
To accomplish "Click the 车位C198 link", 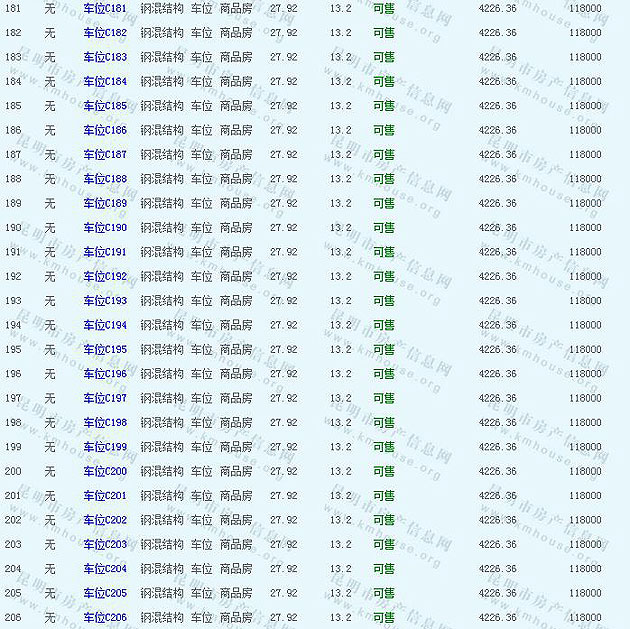I will (105, 422).
